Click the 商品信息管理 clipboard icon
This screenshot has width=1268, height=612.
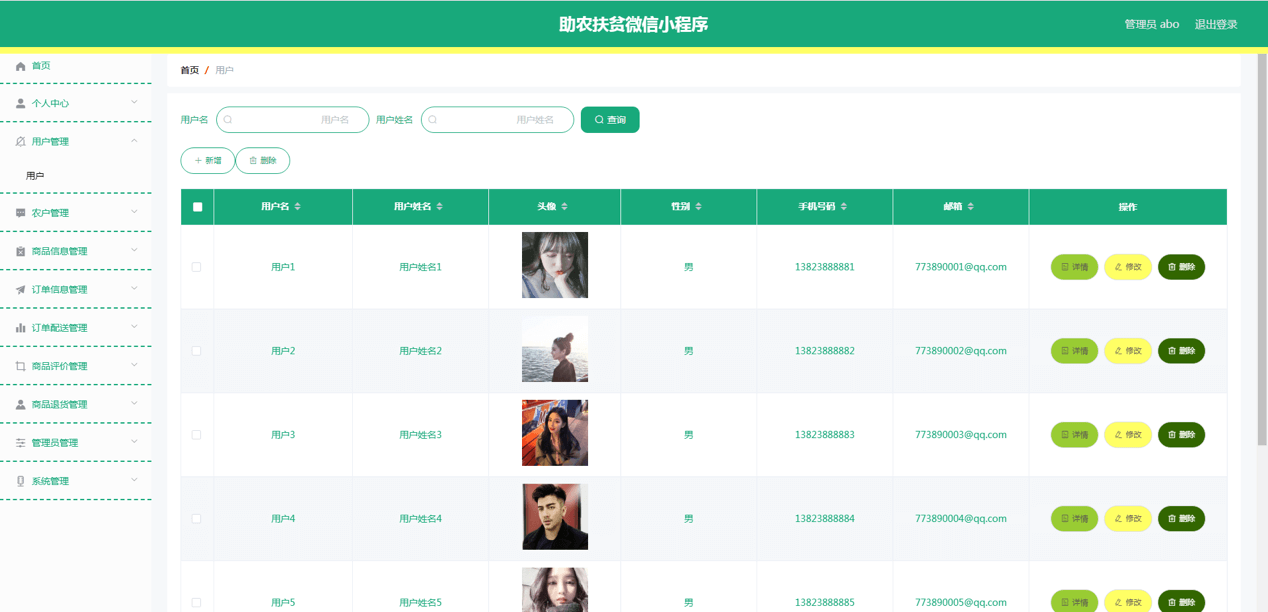pos(20,252)
